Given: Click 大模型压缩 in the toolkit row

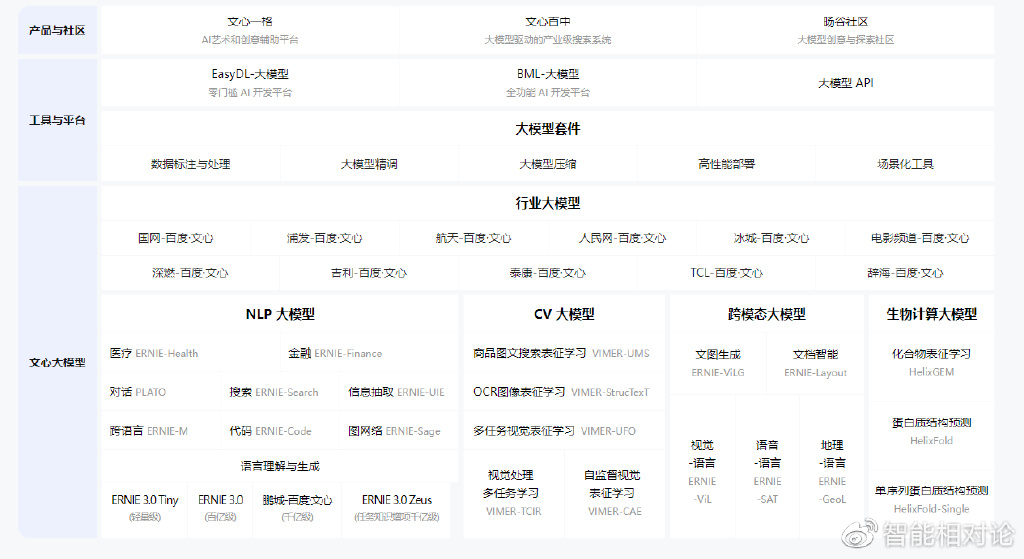Looking at the screenshot, I should click(547, 164).
